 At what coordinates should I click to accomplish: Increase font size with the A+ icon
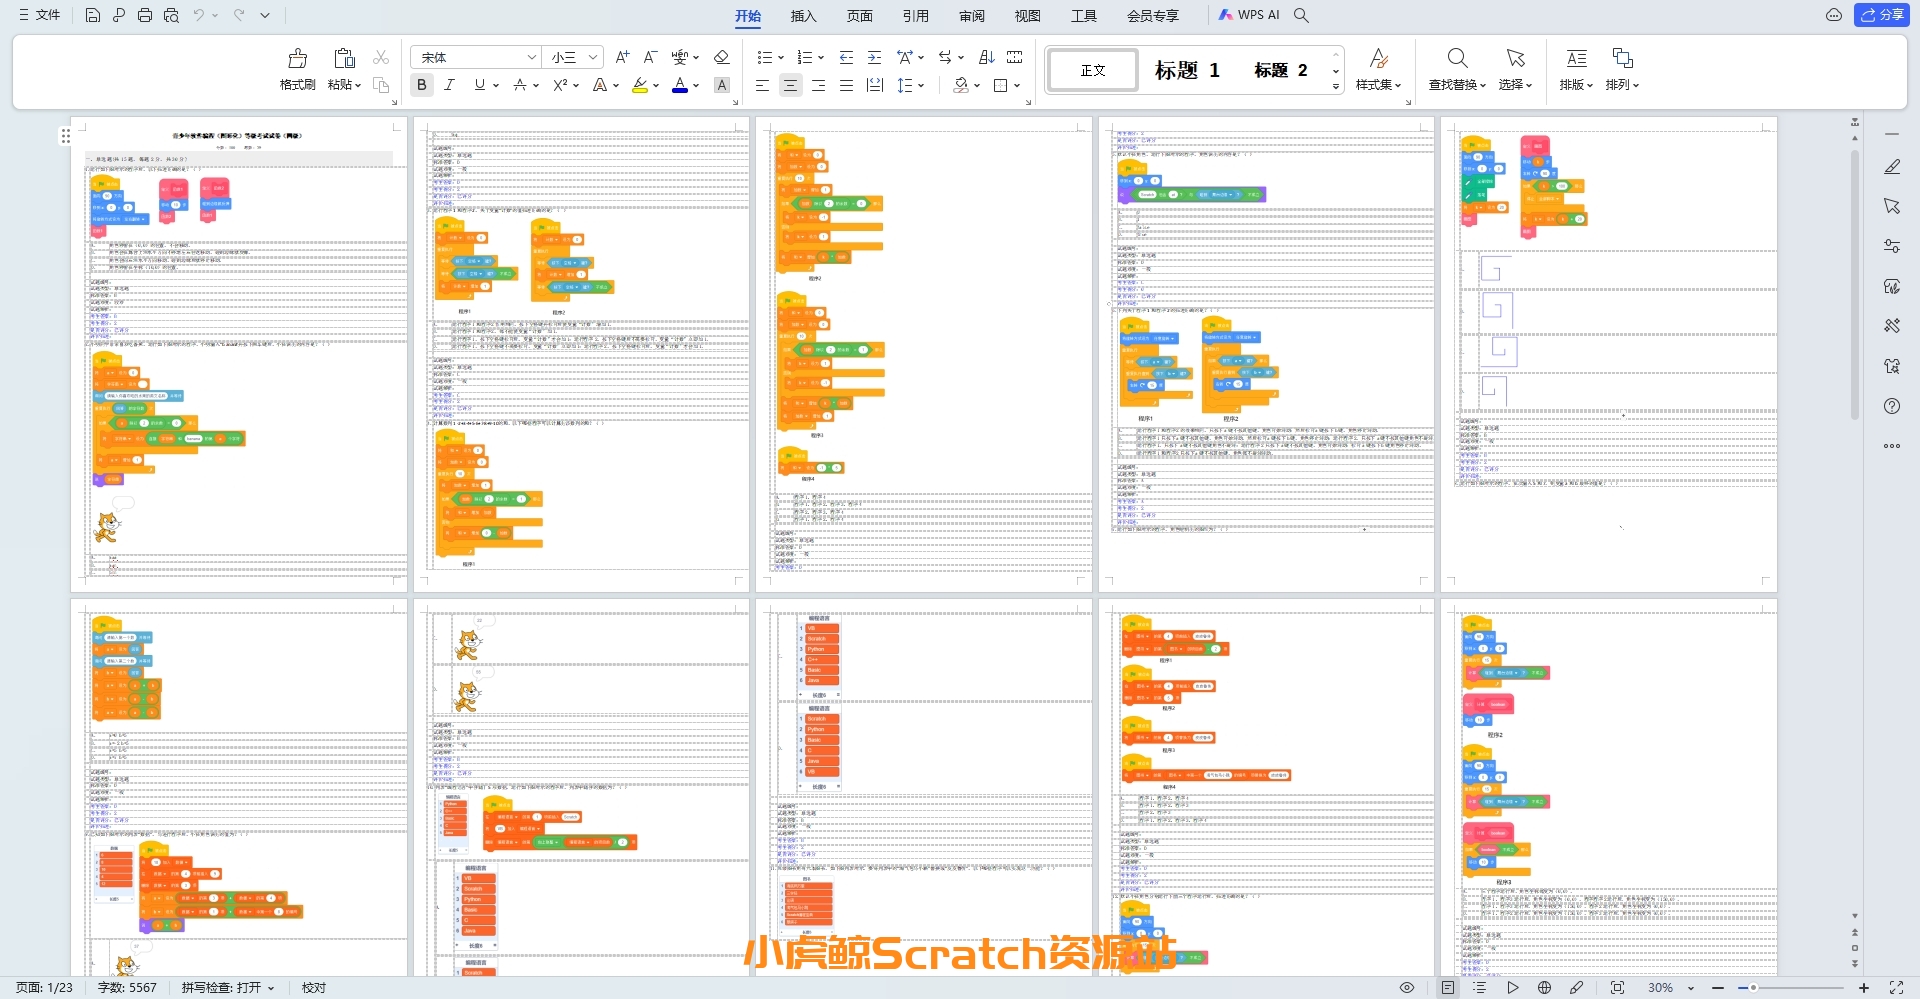622,58
